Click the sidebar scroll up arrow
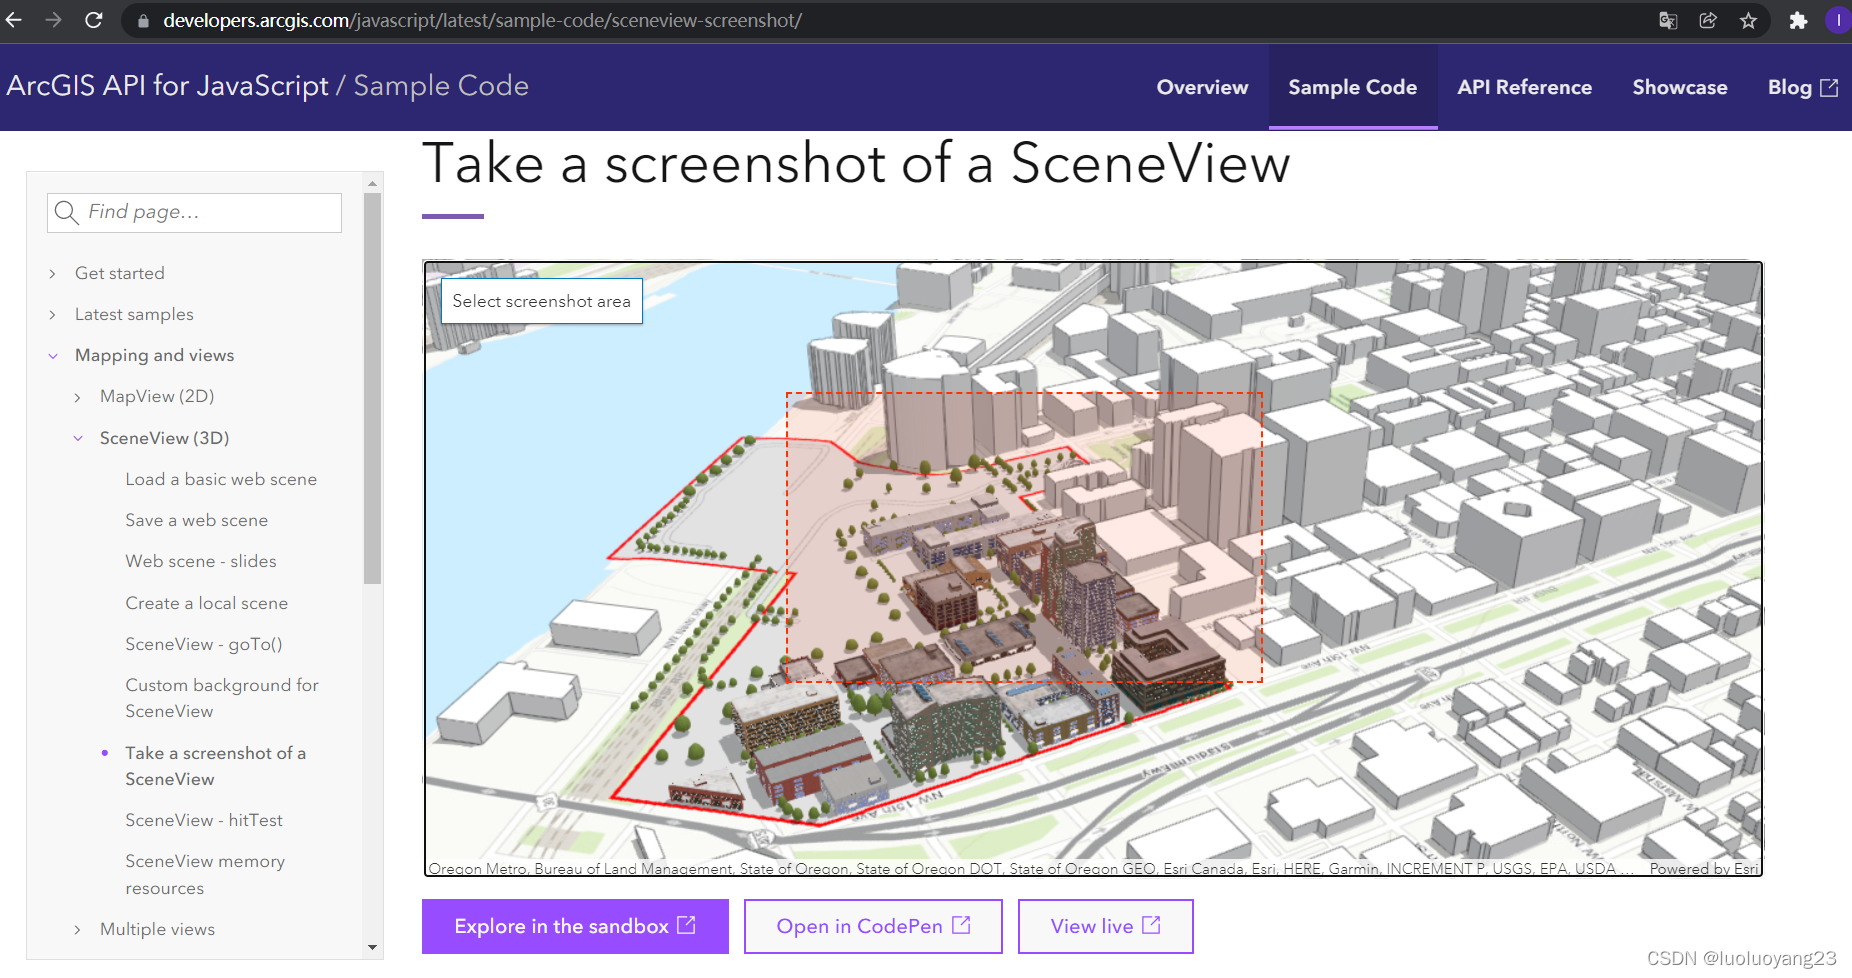This screenshot has height=978, width=1852. coord(373,183)
